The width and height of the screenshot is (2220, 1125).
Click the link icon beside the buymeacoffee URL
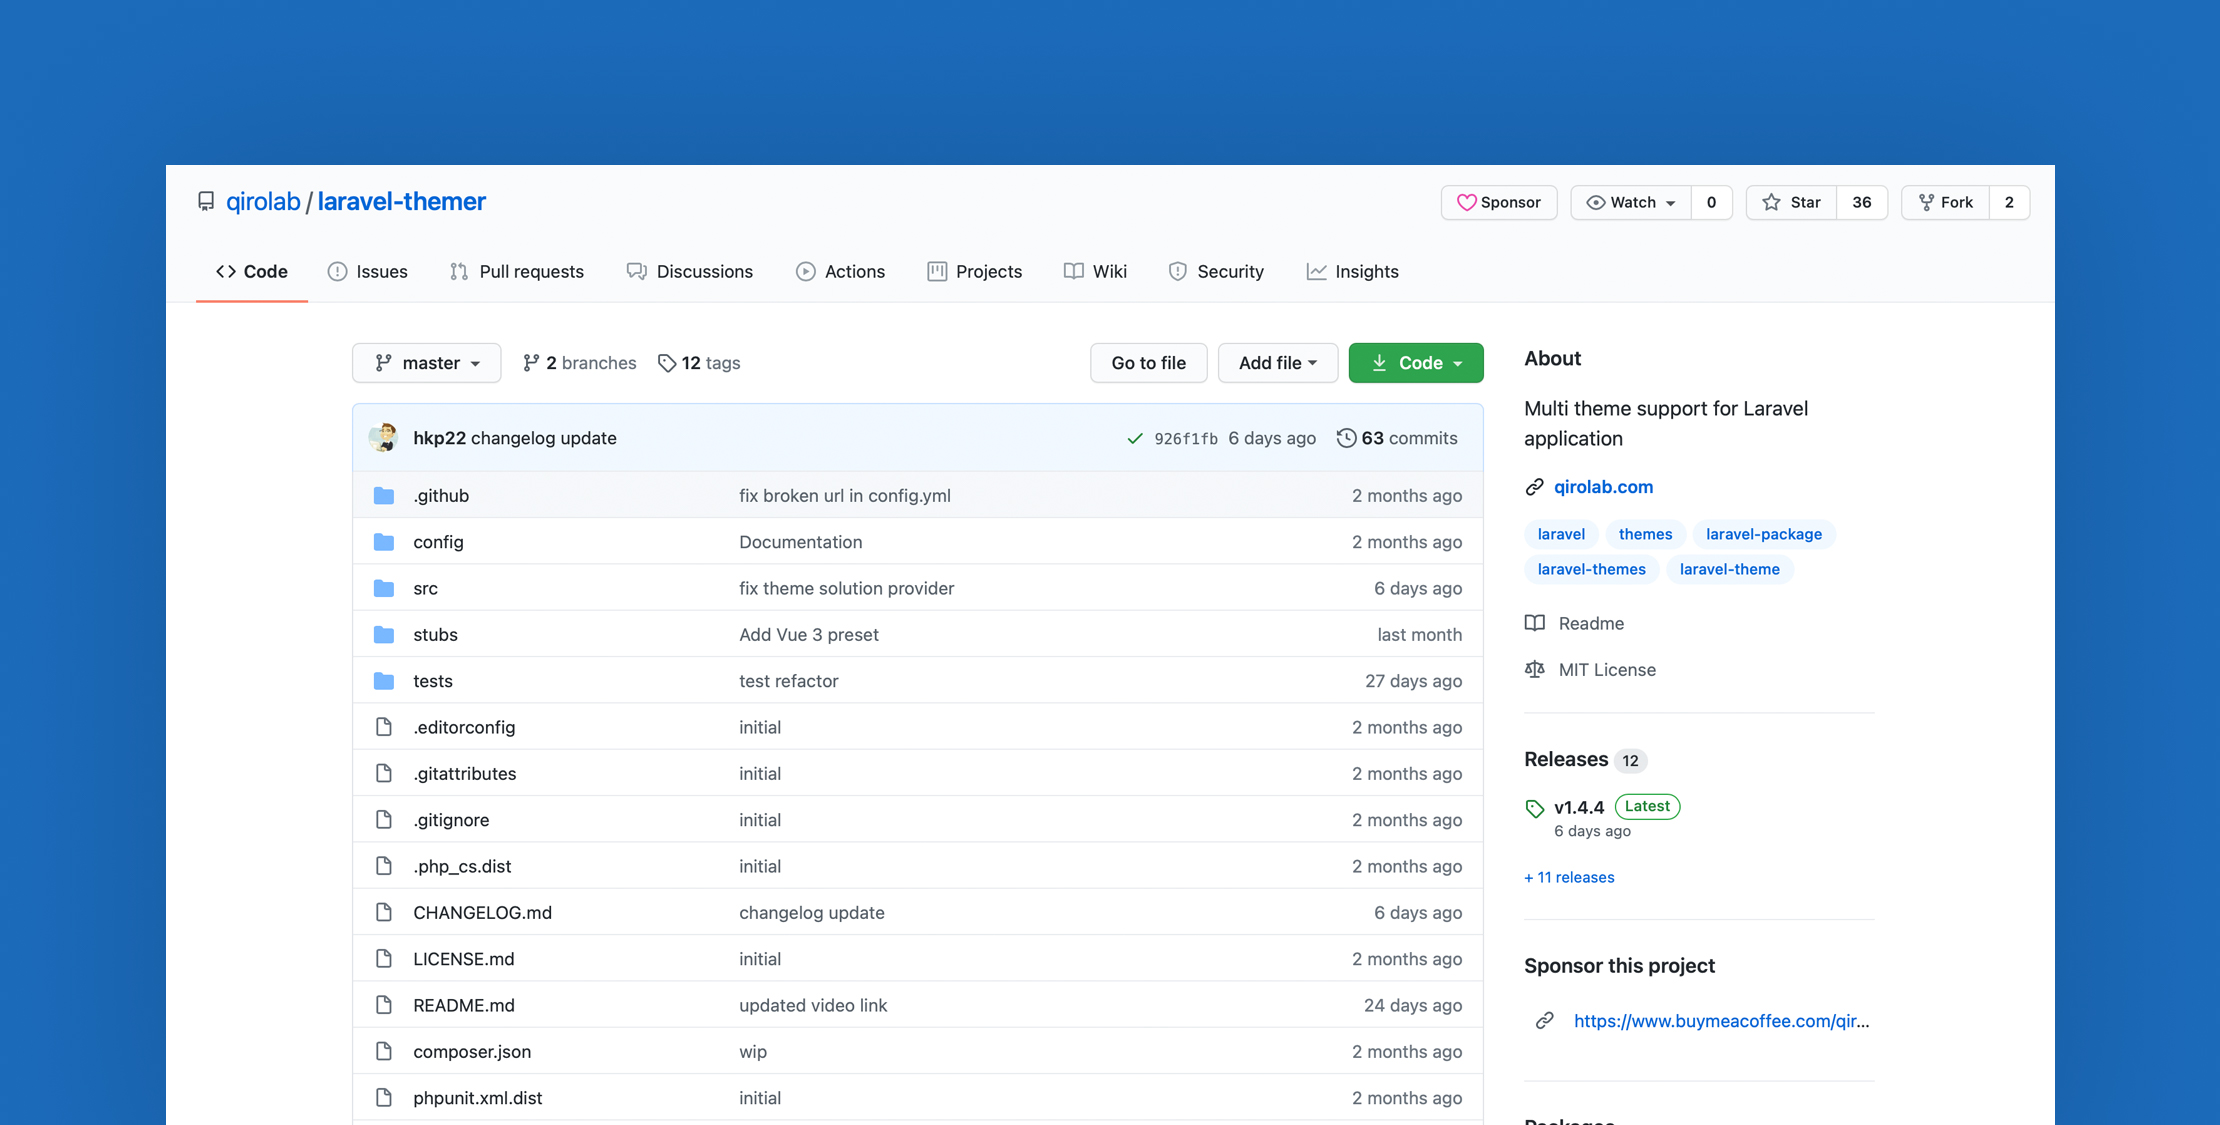(x=1545, y=1021)
